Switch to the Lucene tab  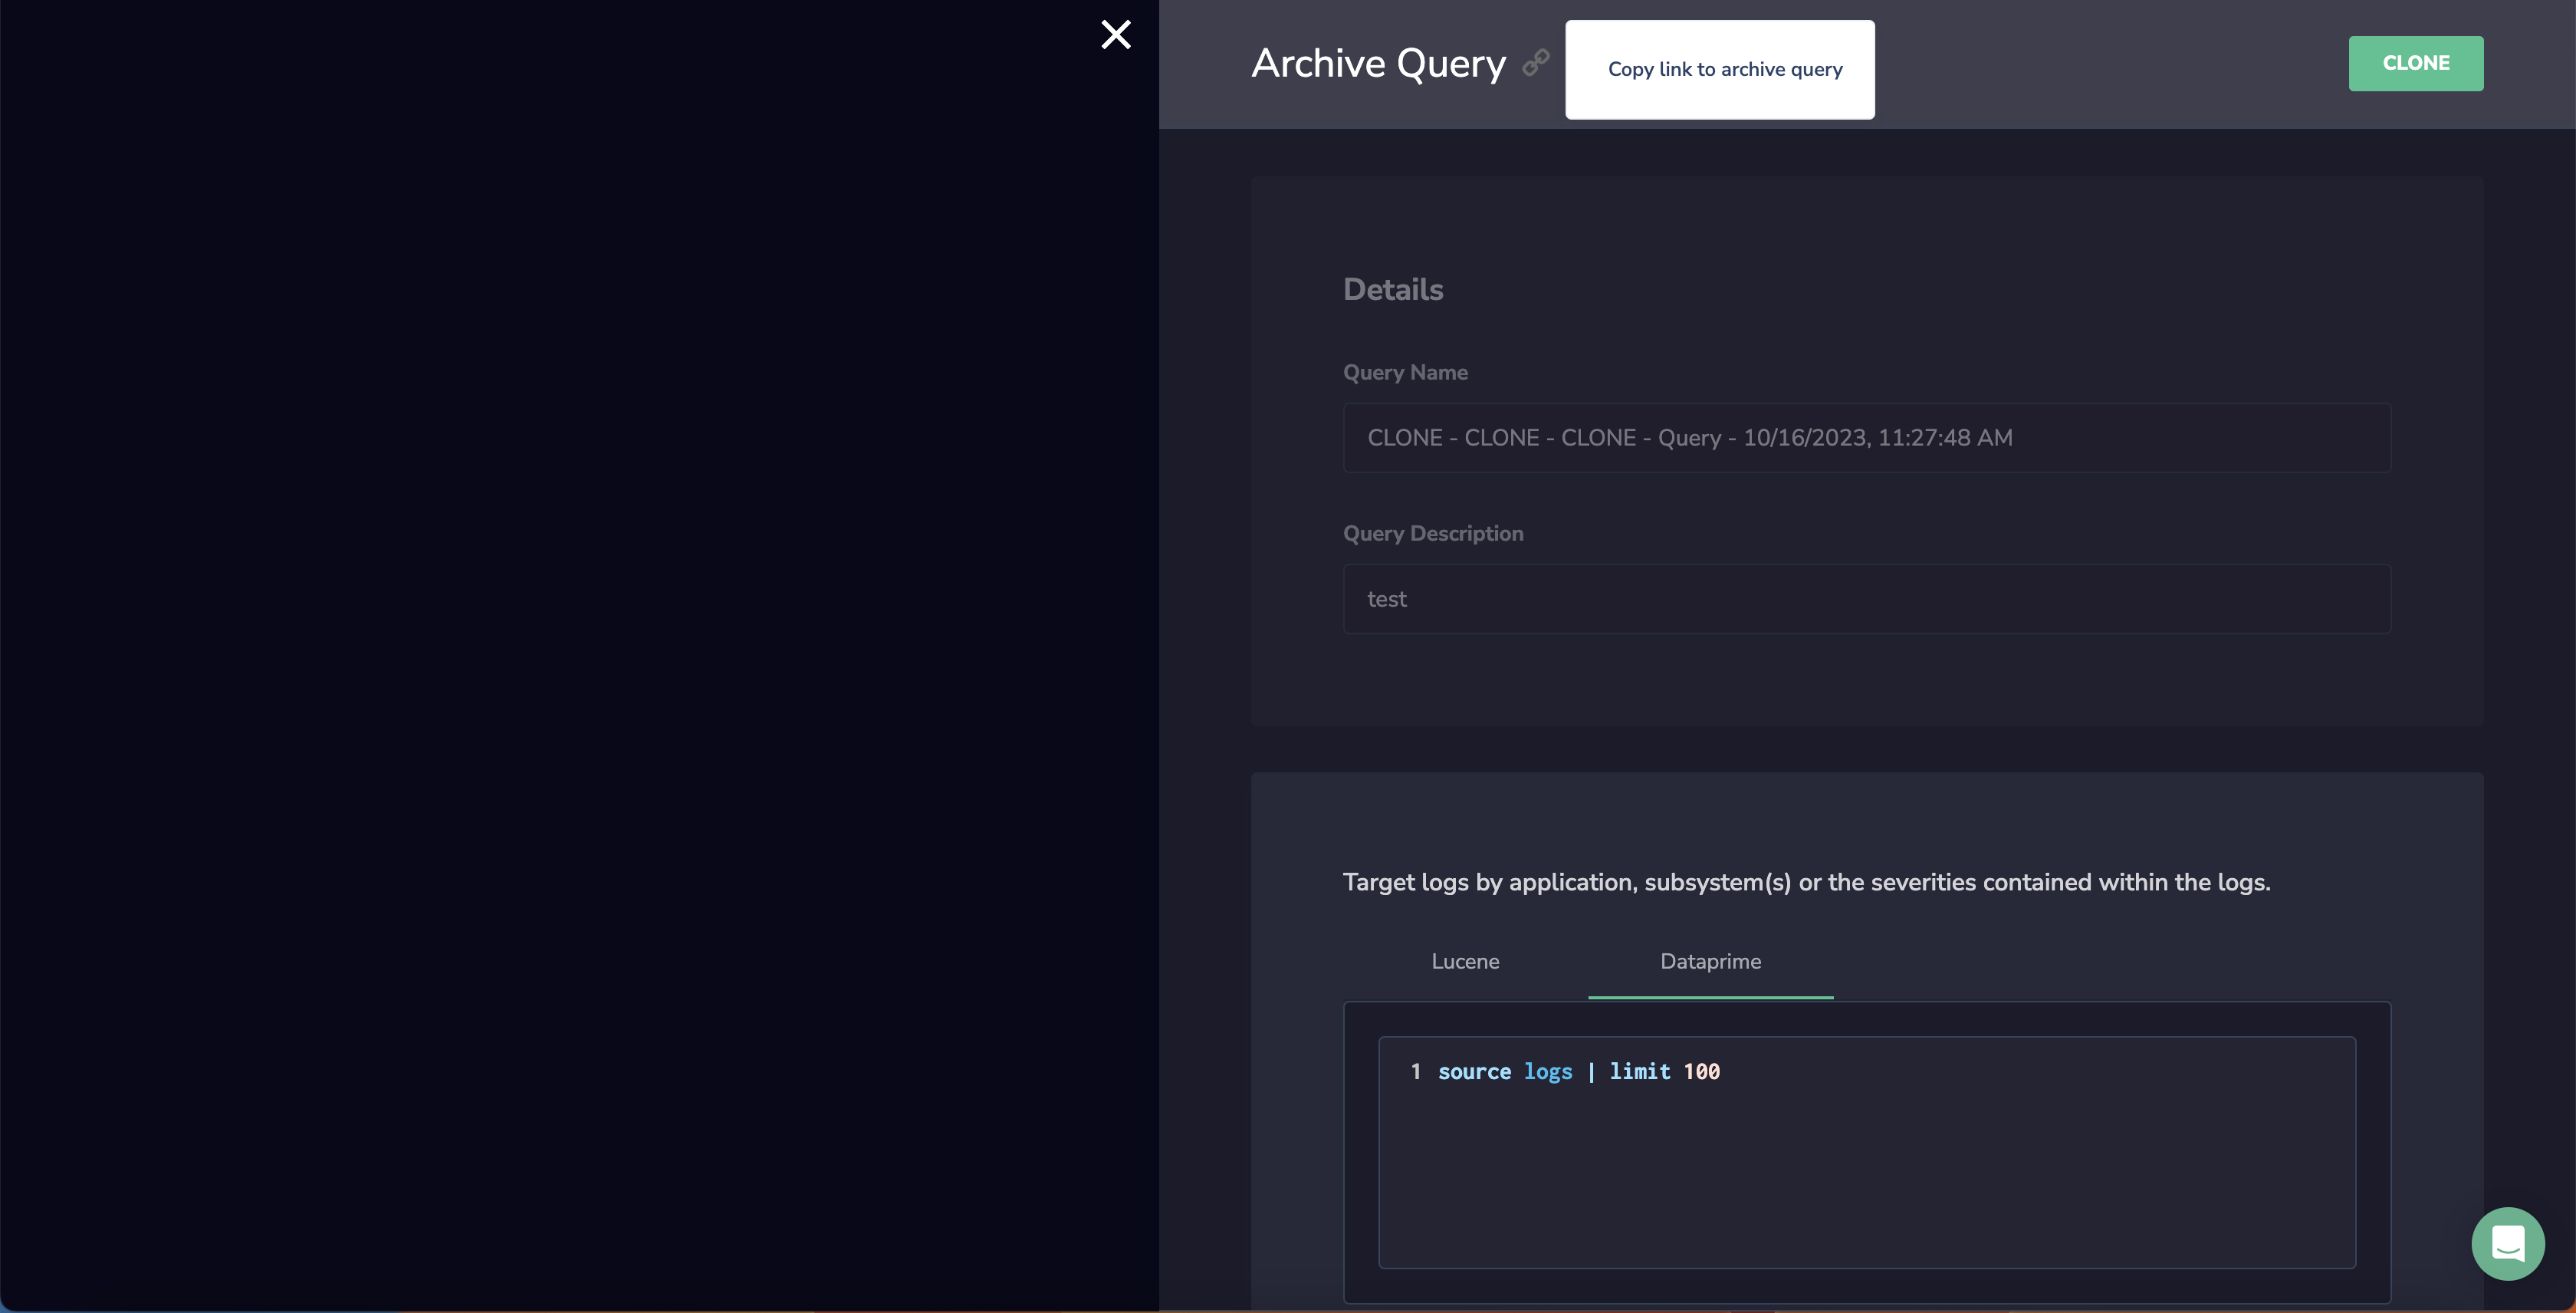(1465, 961)
